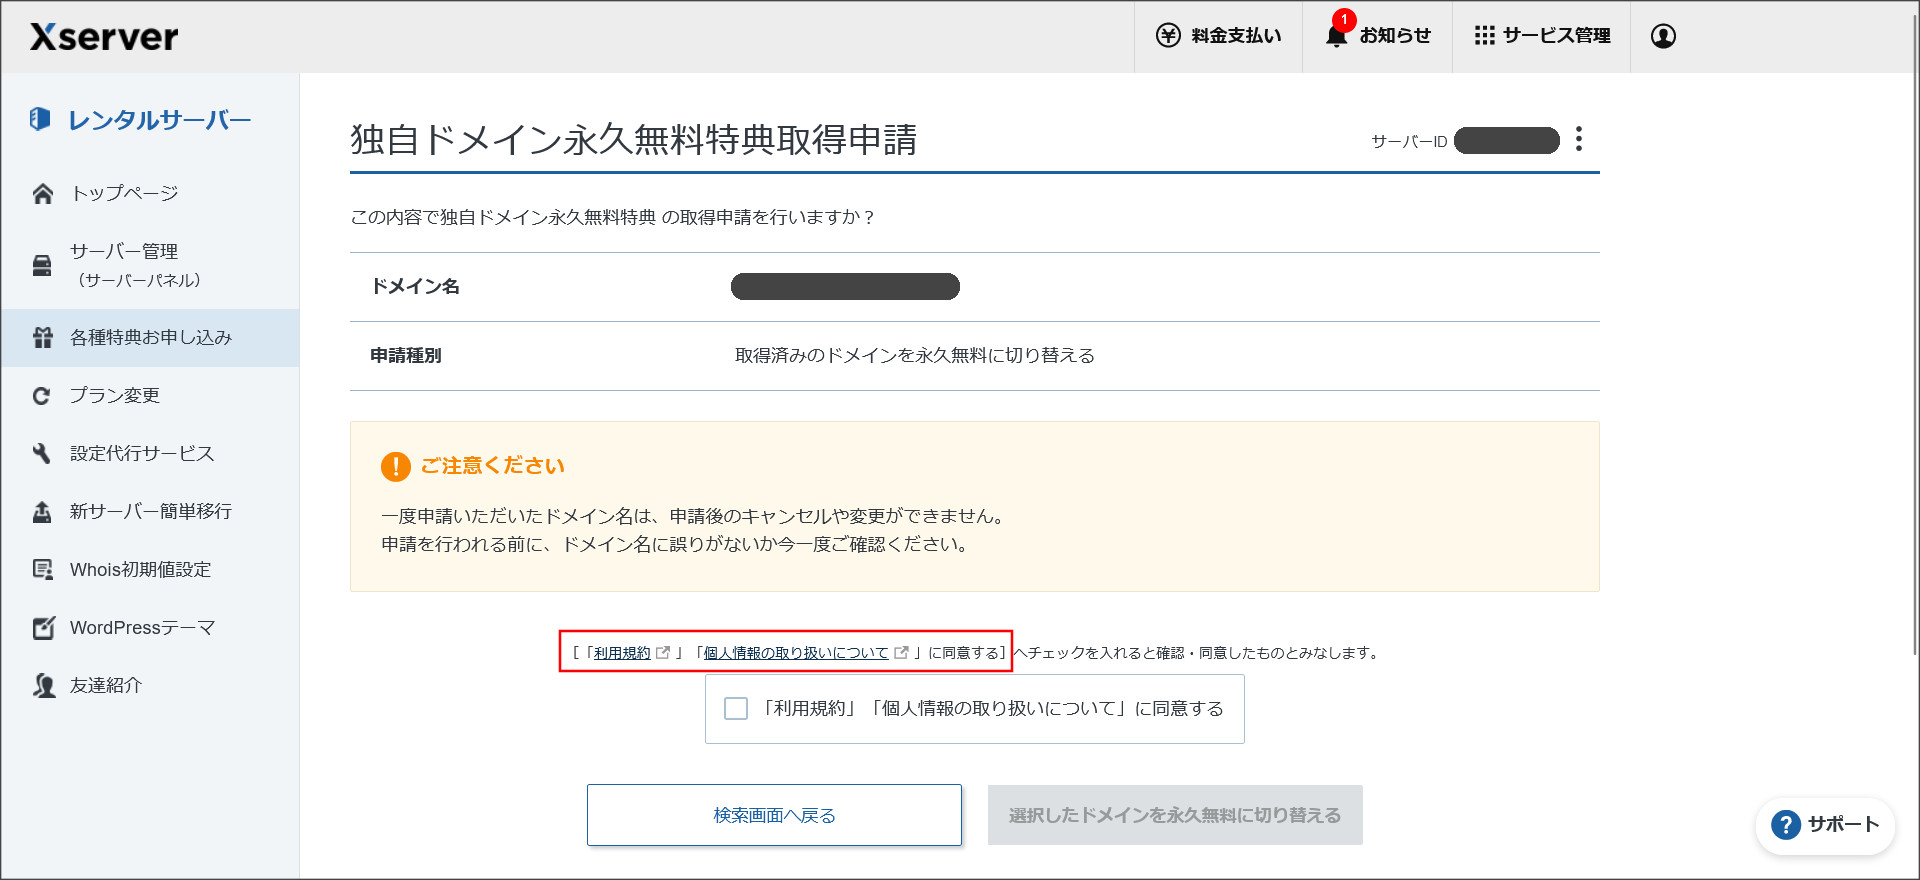This screenshot has height=880, width=1920.
Task: Click the service grid dots icon
Action: (x=1484, y=36)
